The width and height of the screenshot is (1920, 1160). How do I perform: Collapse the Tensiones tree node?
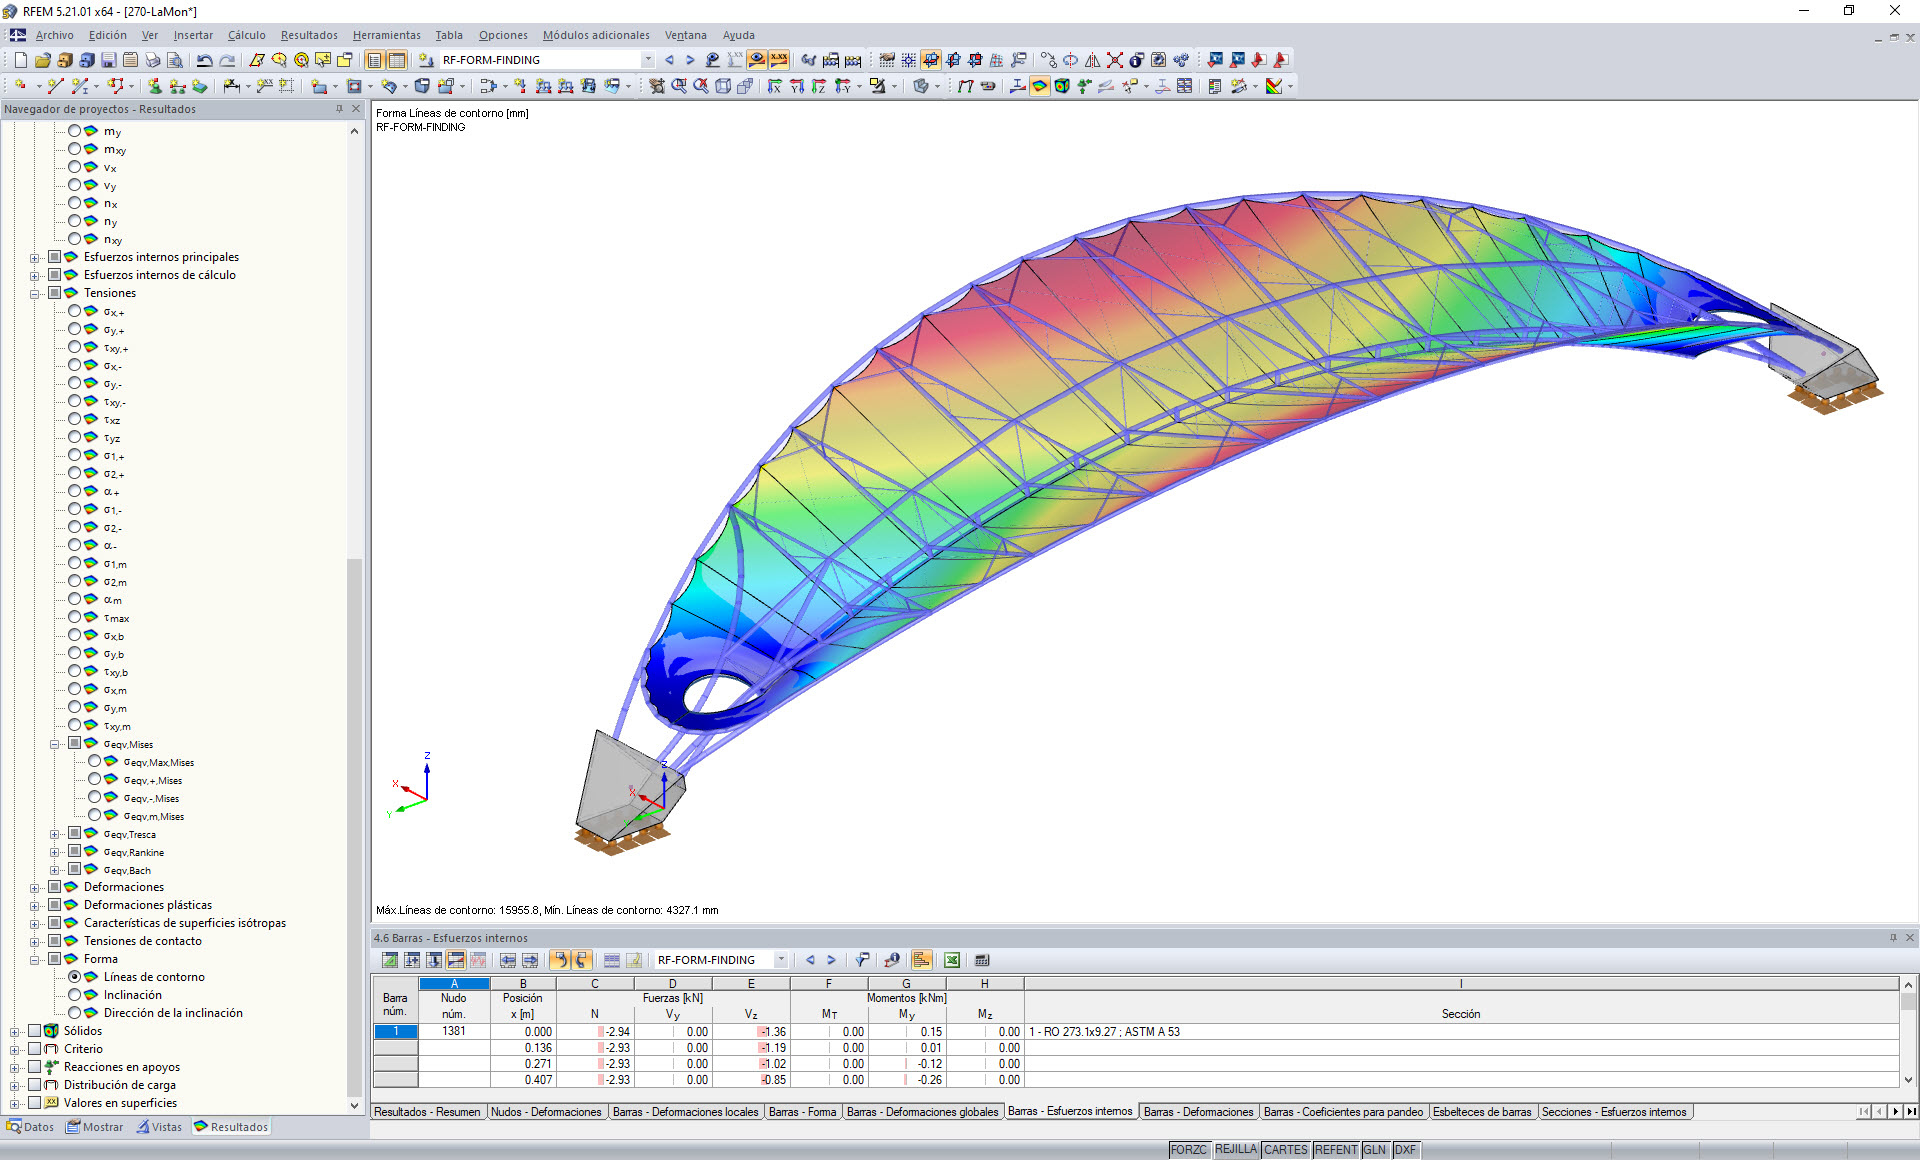(x=35, y=293)
